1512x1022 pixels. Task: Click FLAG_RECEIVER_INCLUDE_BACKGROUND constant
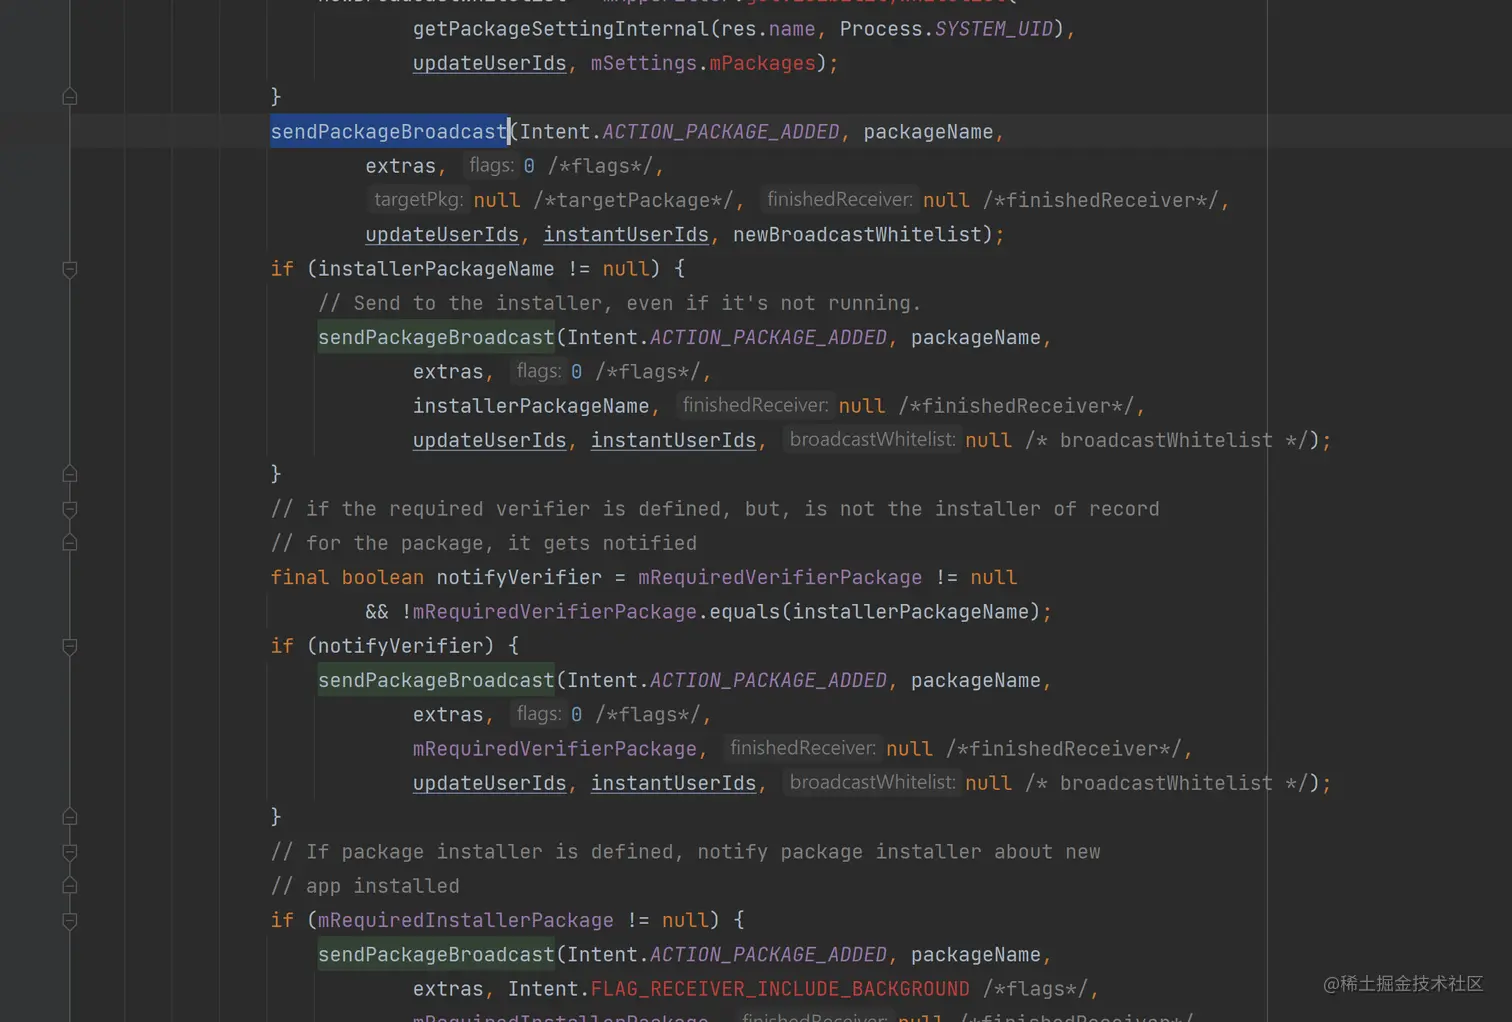[x=780, y=988]
